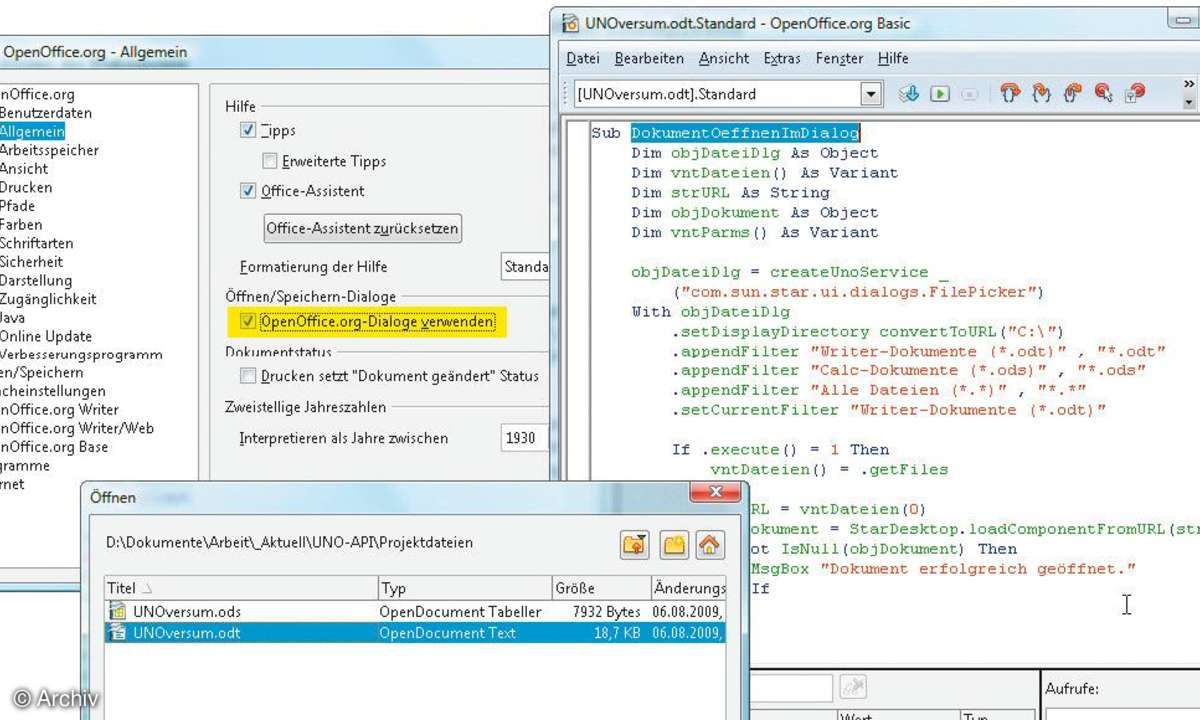
Task: Click the watch icon beside the watch field
Action: pyautogui.click(x=852, y=686)
